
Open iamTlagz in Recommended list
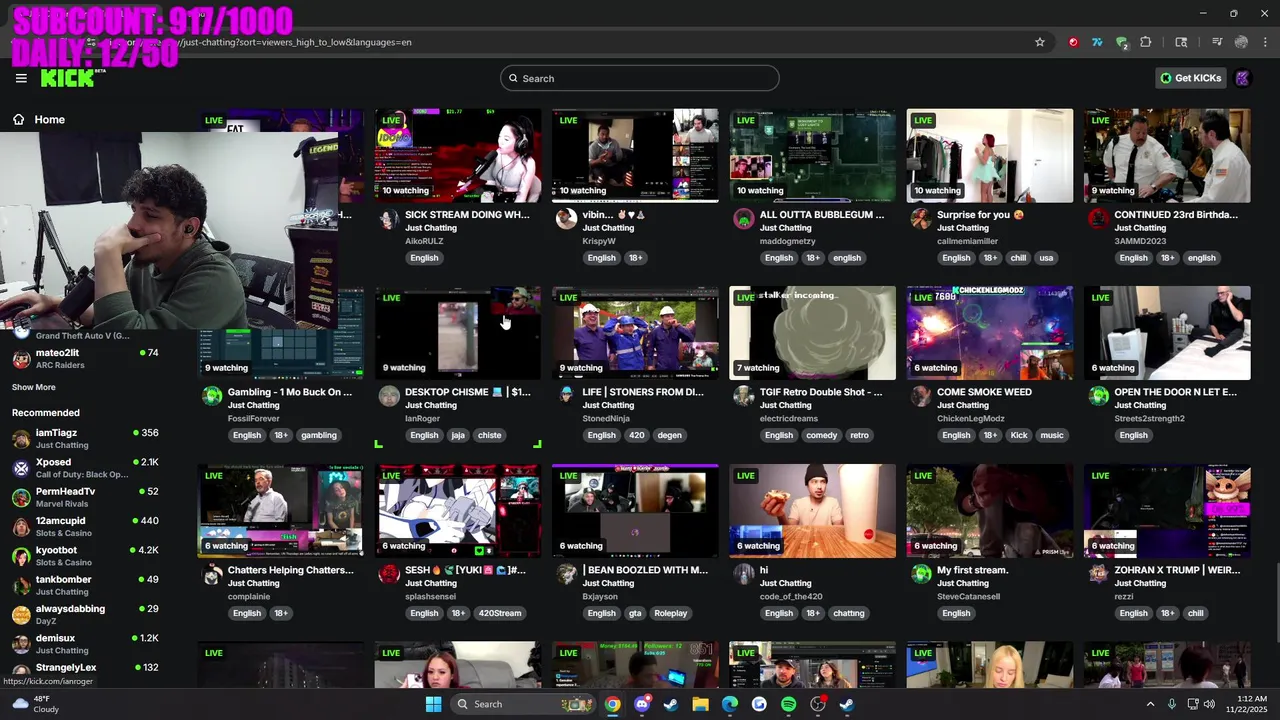point(85,438)
